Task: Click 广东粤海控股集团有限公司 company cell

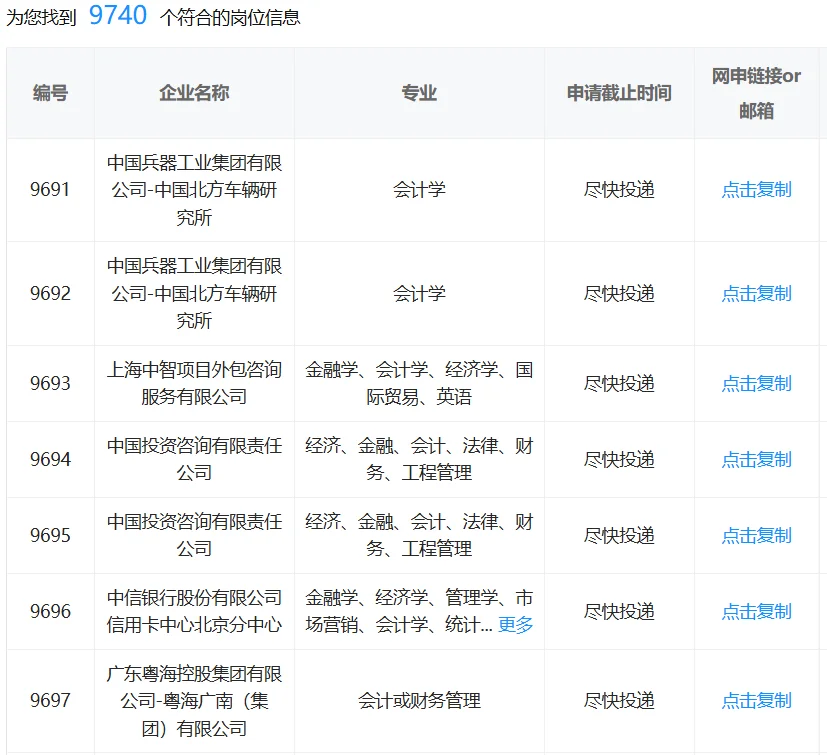Action: pyautogui.click(x=194, y=701)
